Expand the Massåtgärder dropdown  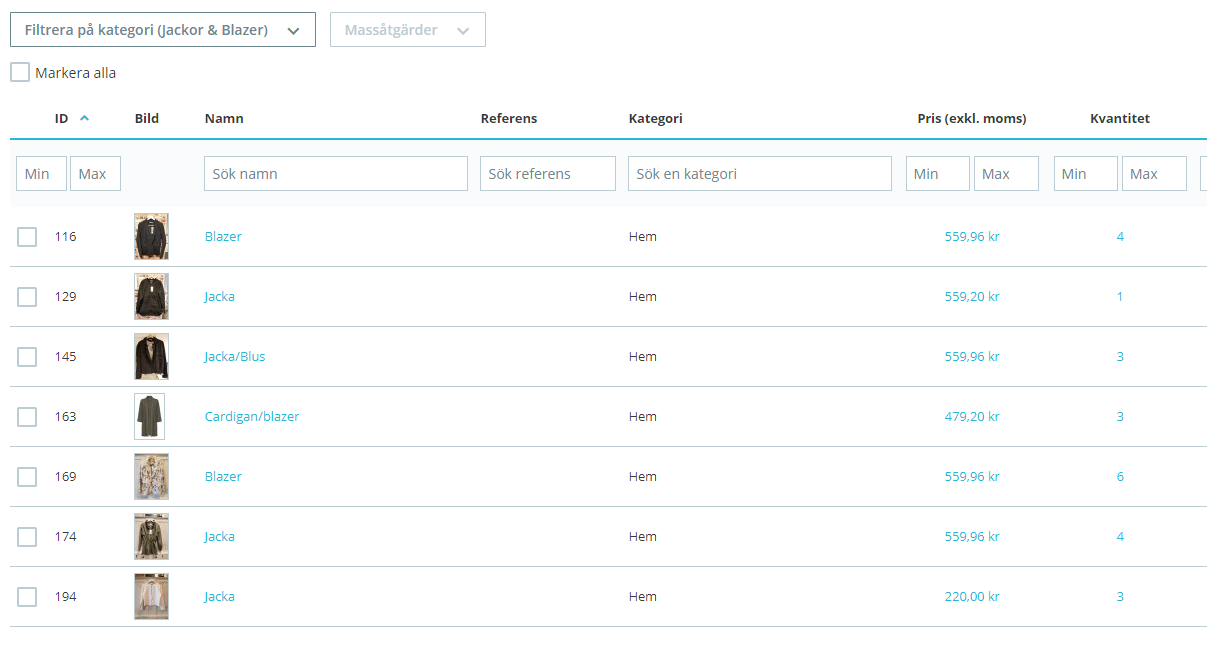pos(408,30)
